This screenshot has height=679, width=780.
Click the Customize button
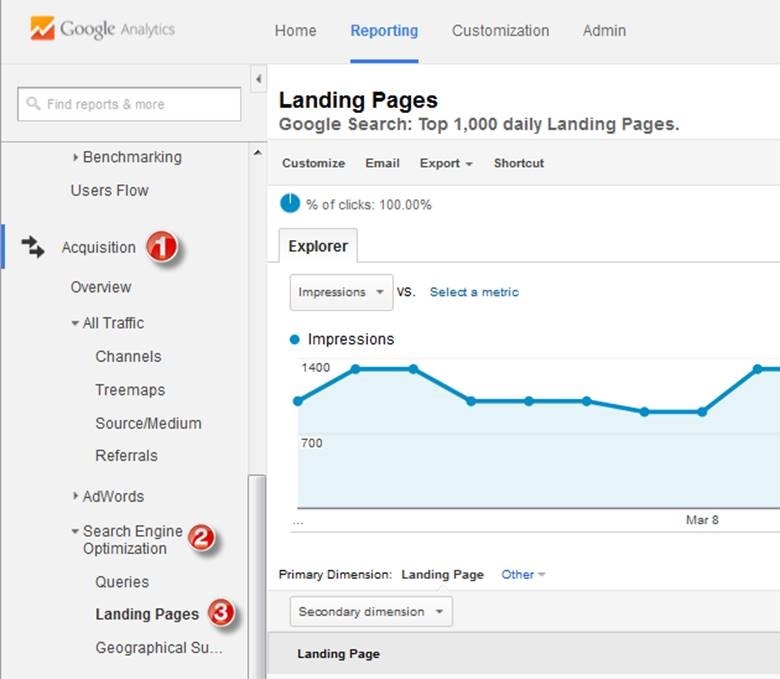[x=313, y=163]
